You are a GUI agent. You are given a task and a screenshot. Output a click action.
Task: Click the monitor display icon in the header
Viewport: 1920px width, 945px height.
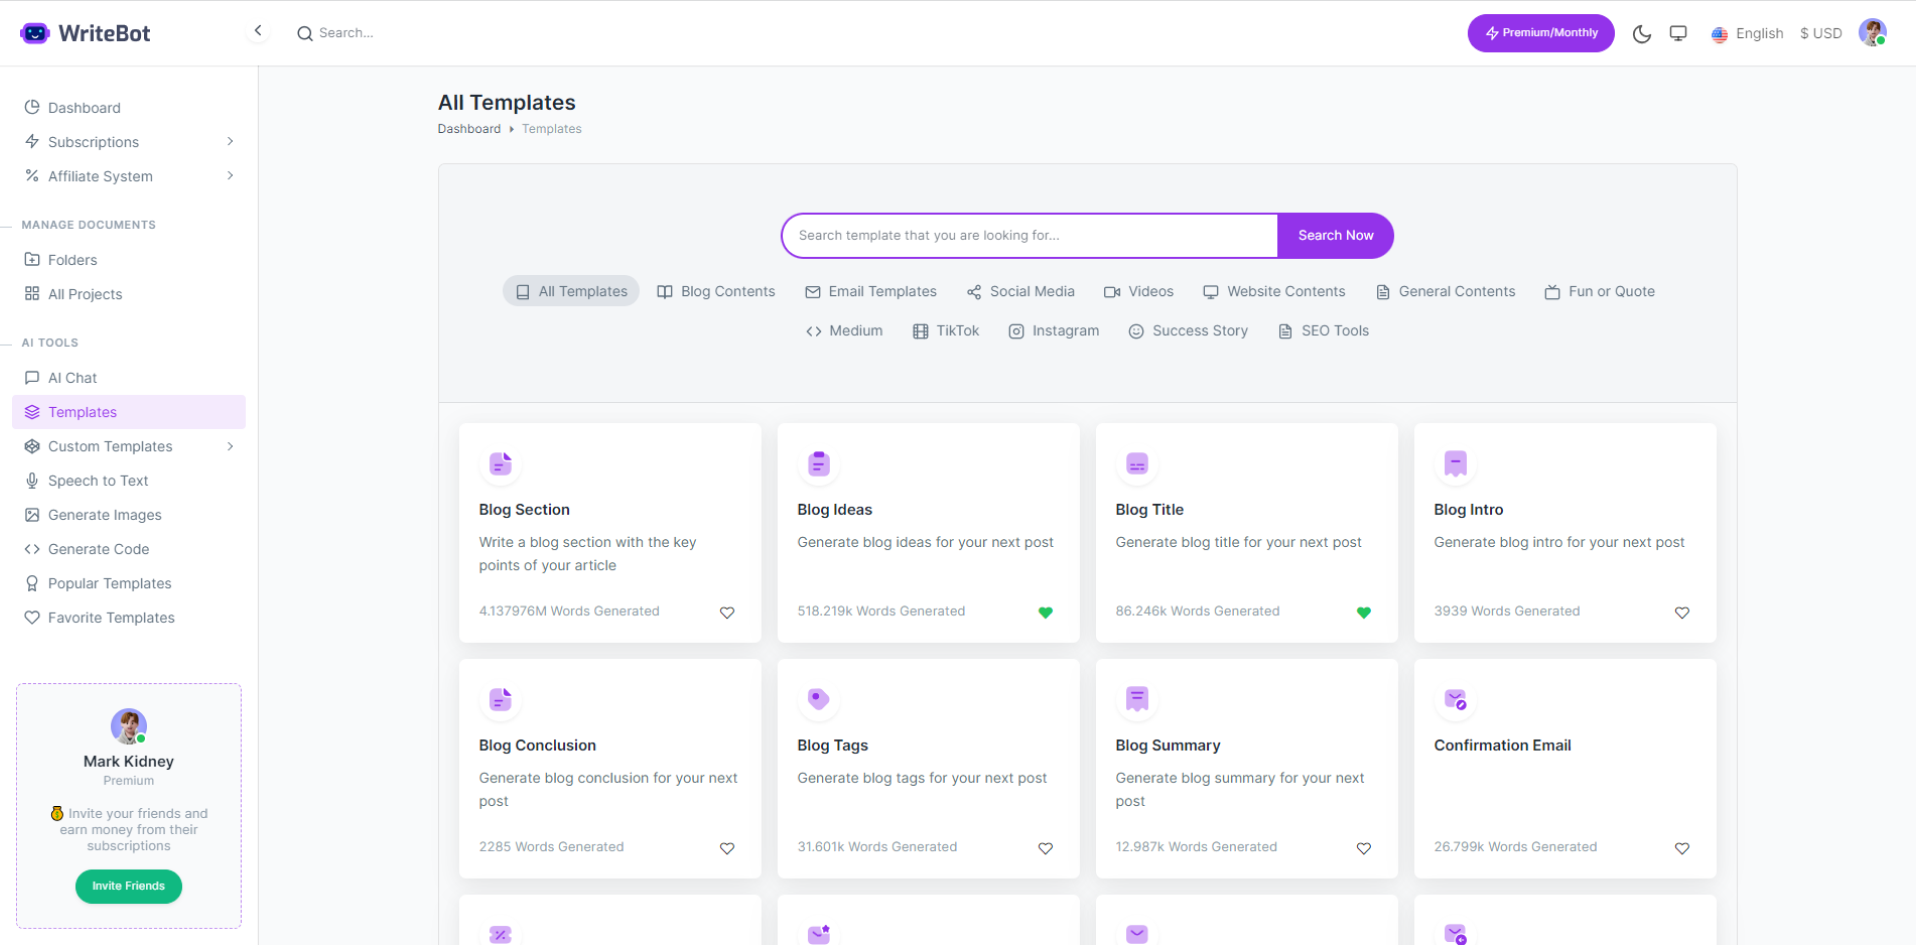(x=1678, y=32)
